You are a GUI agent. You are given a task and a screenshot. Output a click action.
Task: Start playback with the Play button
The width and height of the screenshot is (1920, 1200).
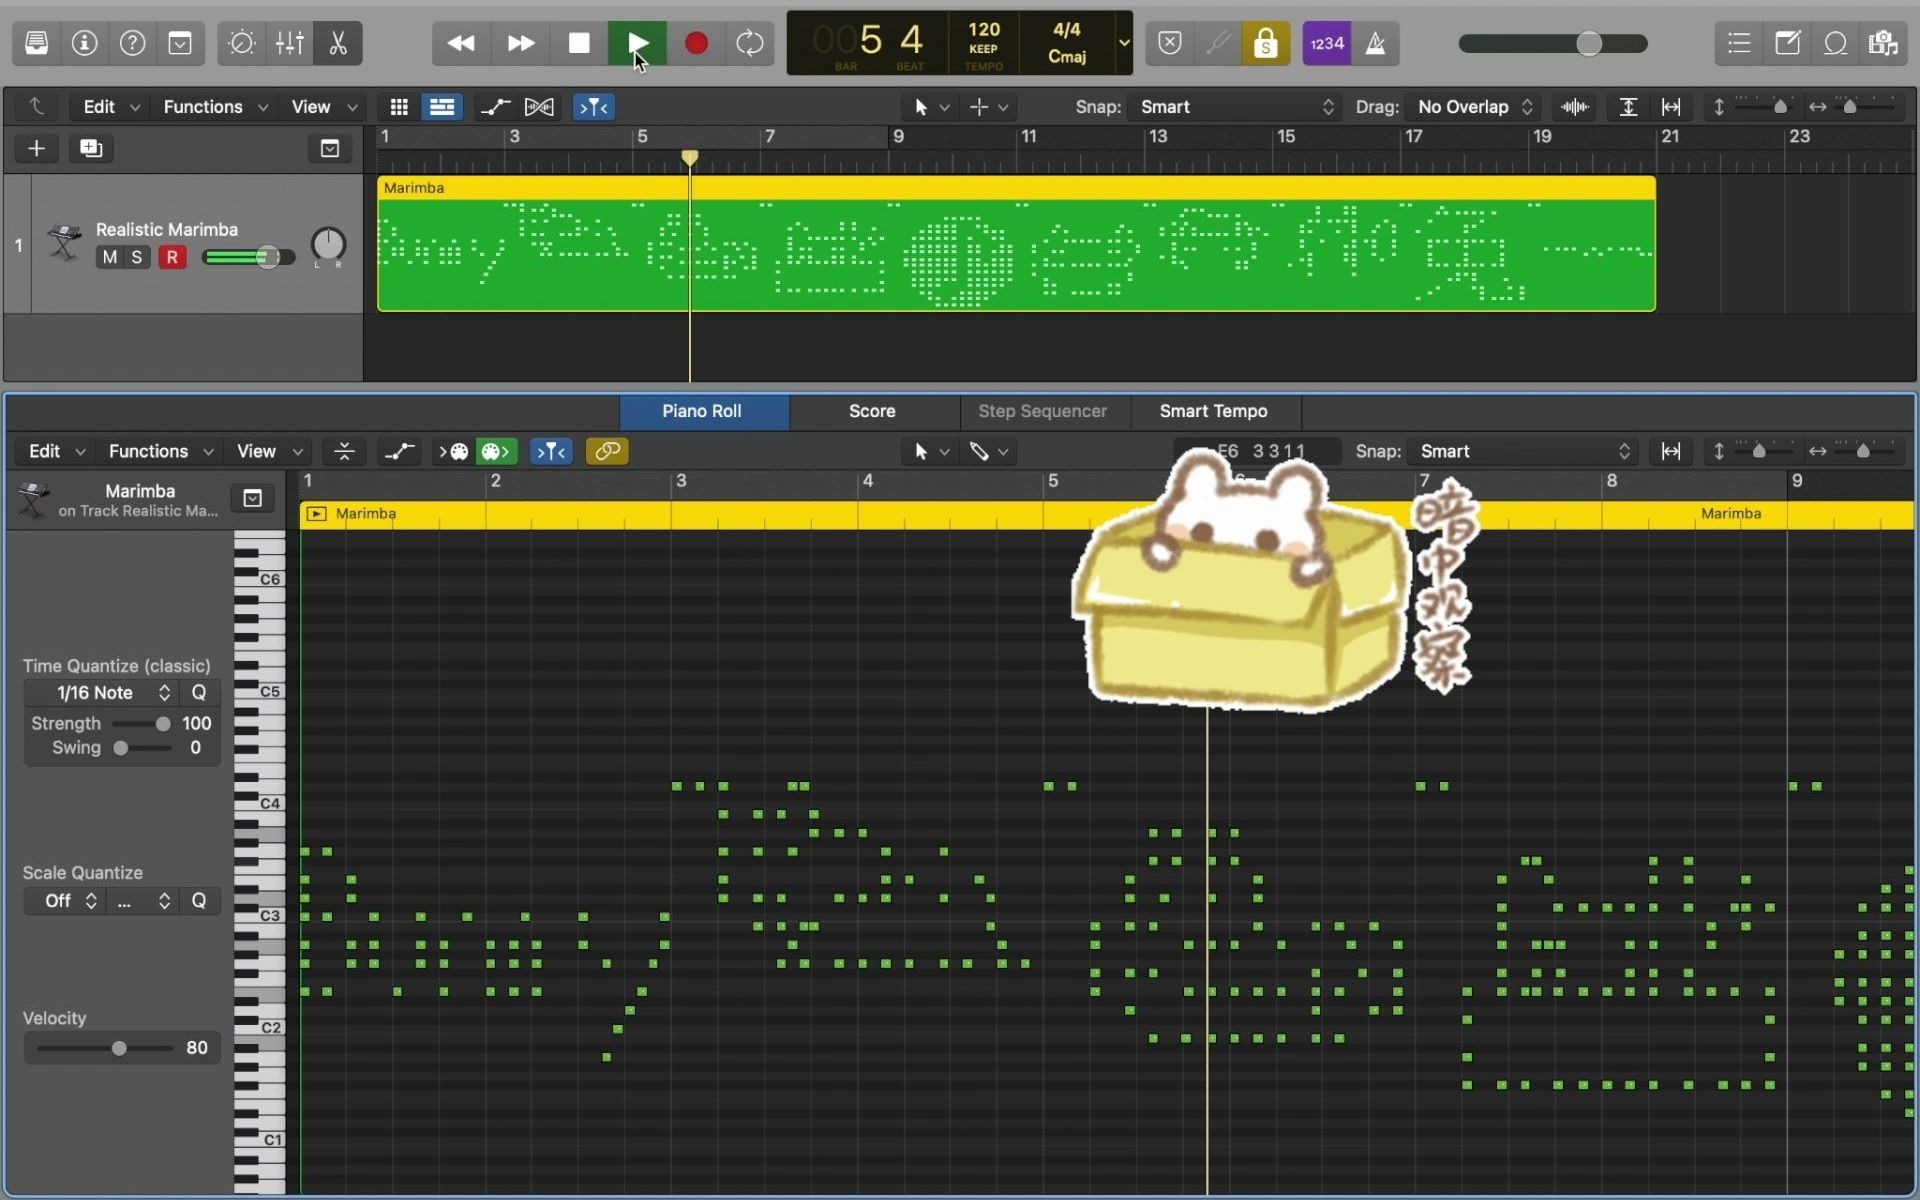click(637, 43)
